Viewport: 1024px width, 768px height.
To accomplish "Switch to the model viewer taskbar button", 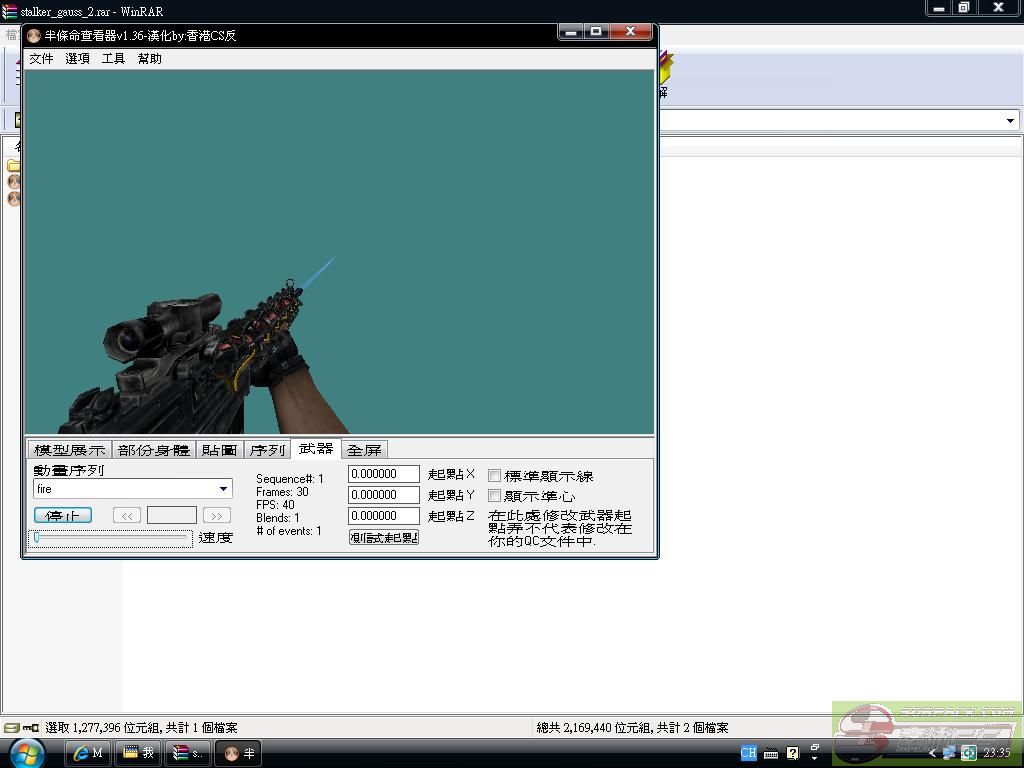I will (x=239, y=753).
